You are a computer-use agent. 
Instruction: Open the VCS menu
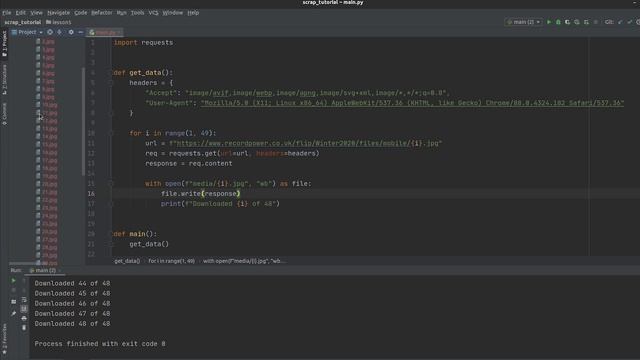pos(153,13)
